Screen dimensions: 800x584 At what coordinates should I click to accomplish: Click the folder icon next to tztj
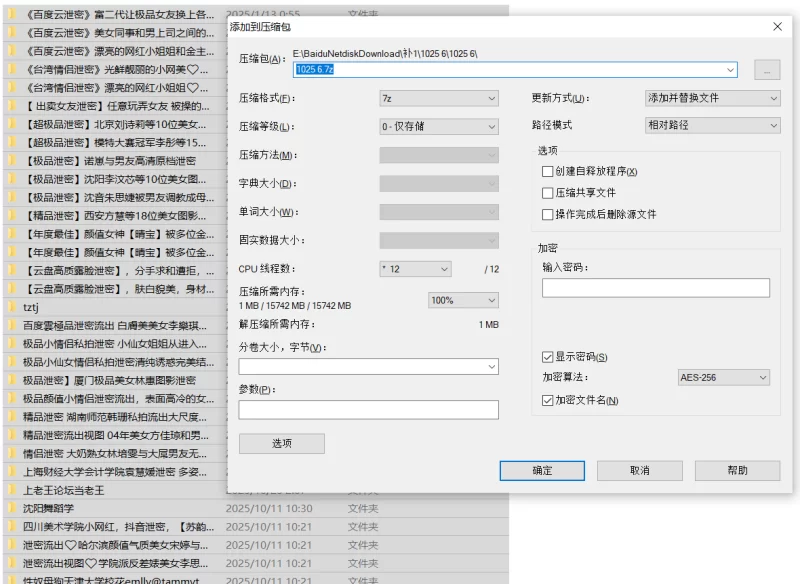click(x=11, y=307)
